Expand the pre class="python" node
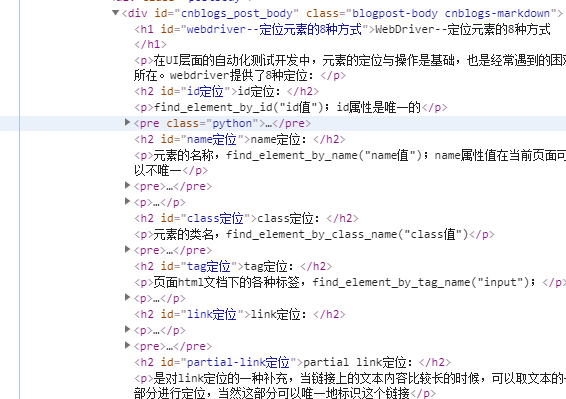The image size is (566, 399). tap(127, 122)
